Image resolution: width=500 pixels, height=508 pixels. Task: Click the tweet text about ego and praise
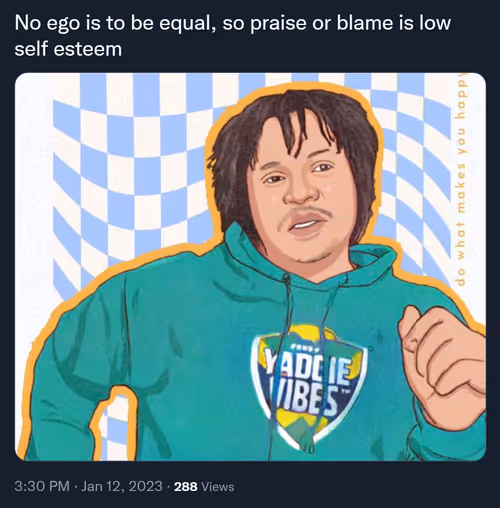point(233,36)
